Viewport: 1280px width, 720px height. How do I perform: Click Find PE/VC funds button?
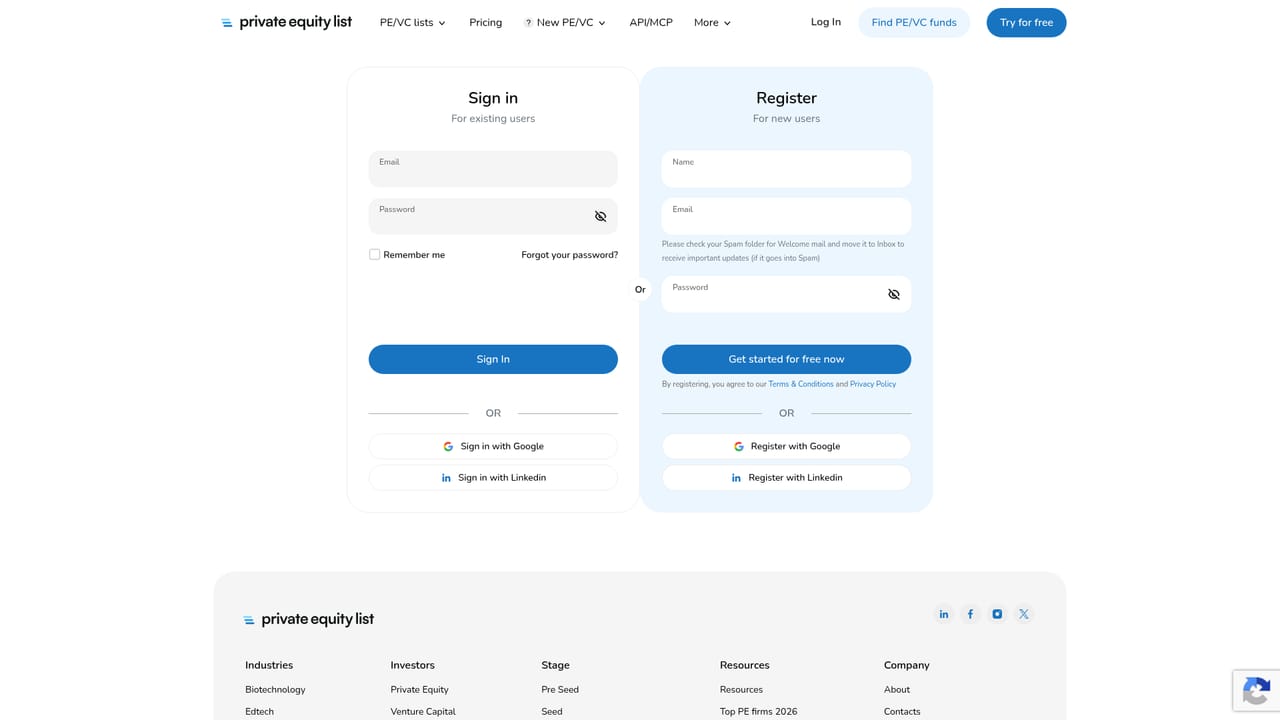point(914,22)
